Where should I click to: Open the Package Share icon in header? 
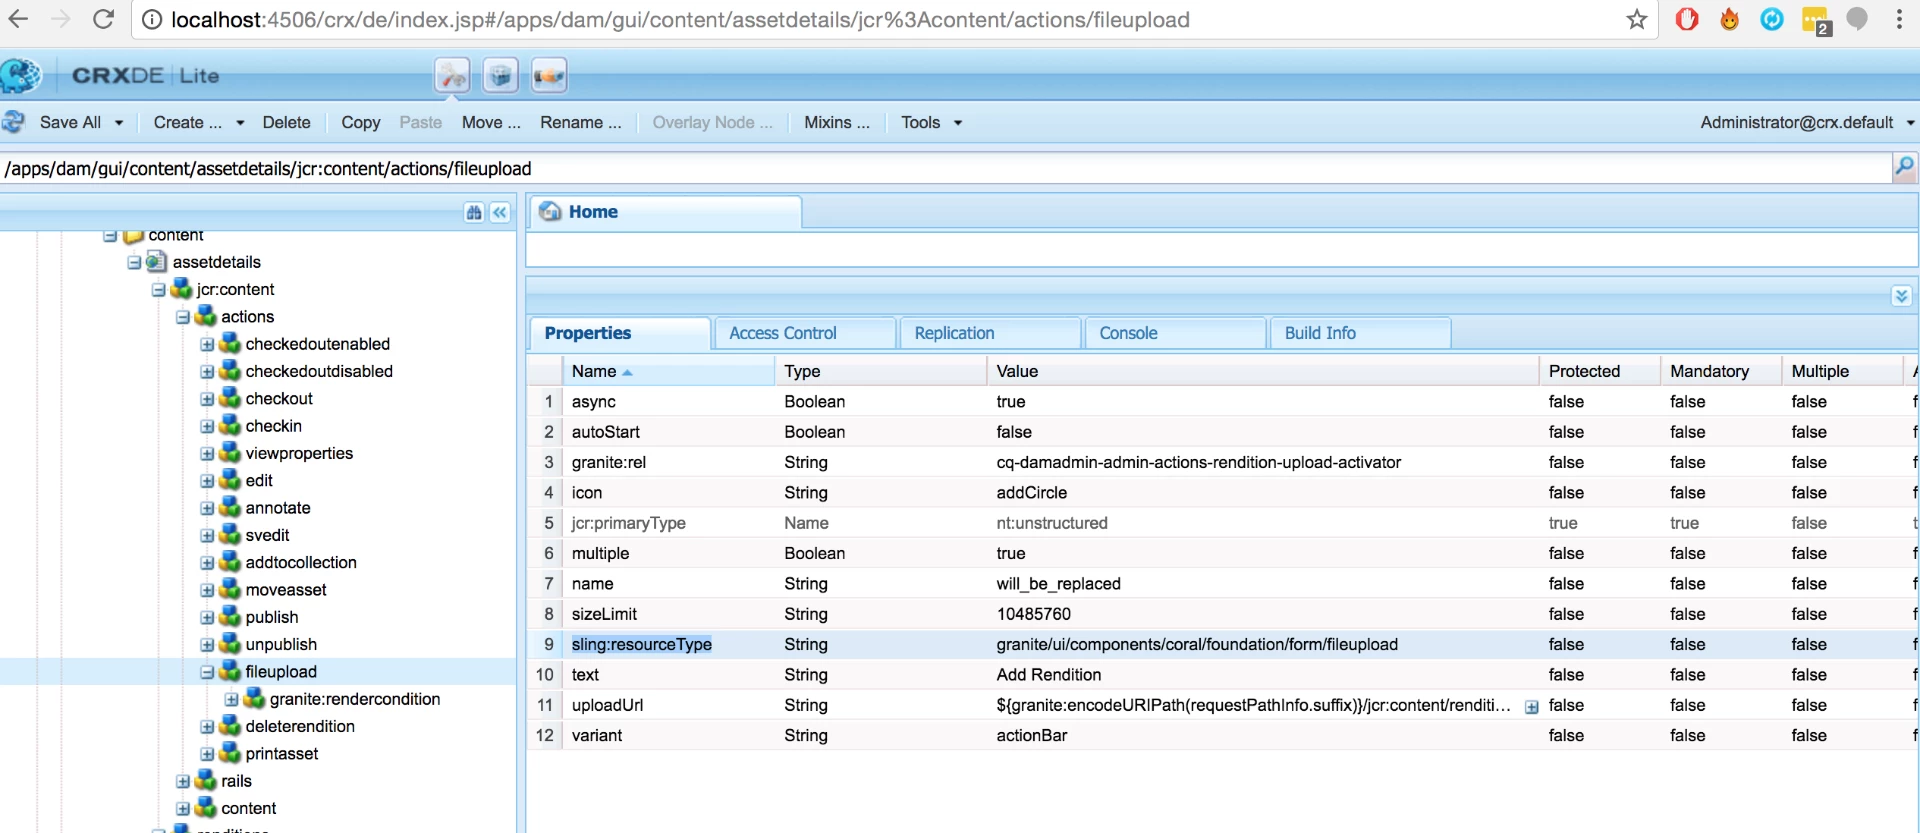(549, 76)
